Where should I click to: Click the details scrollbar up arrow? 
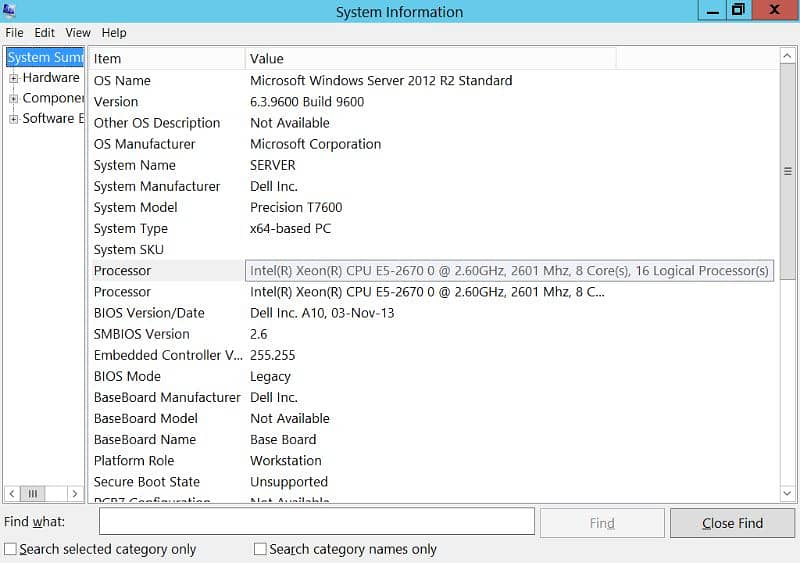click(x=787, y=56)
